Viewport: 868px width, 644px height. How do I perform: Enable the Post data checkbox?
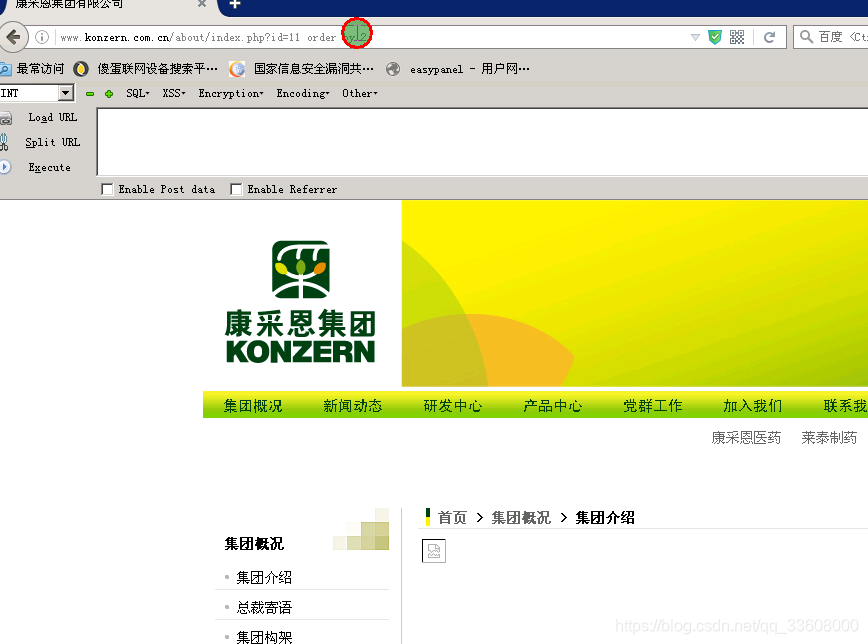107,189
